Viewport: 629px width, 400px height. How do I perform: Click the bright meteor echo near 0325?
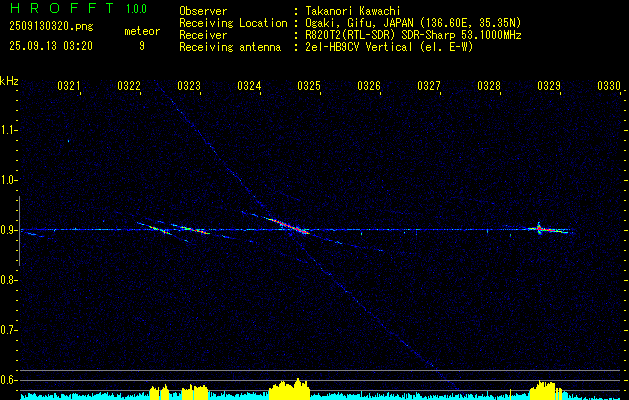click(x=287, y=225)
